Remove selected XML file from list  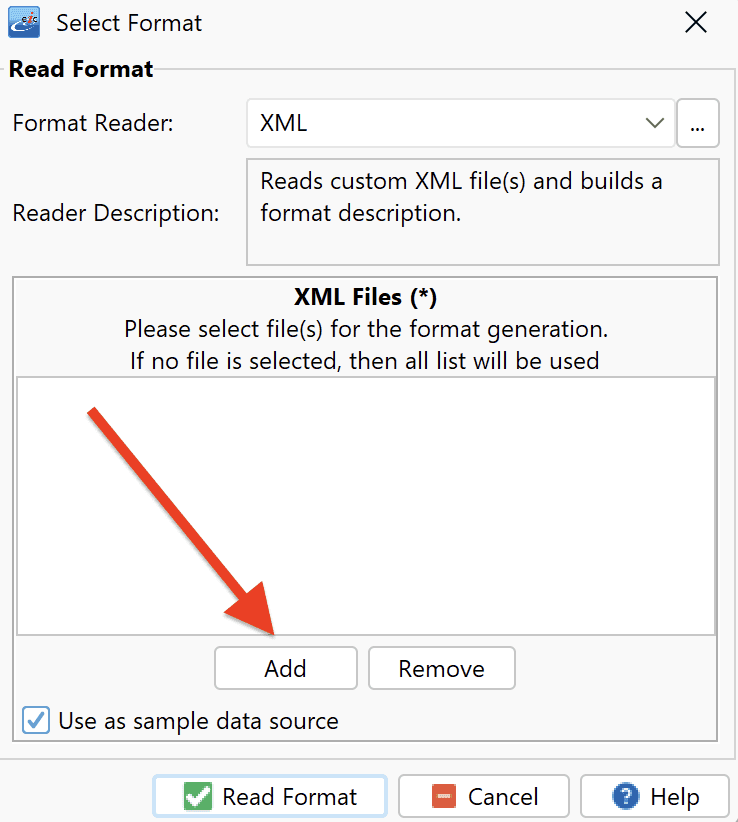pos(442,668)
